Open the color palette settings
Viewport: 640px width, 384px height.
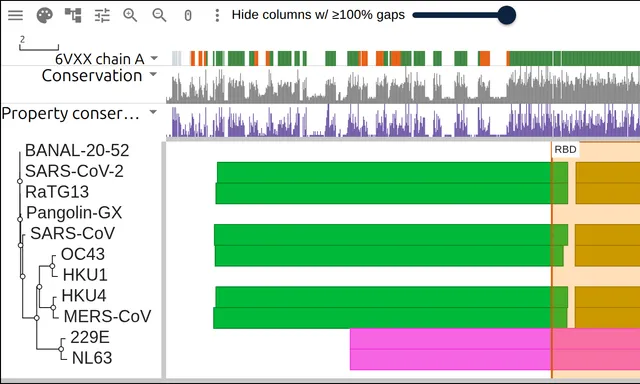pos(44,16)
